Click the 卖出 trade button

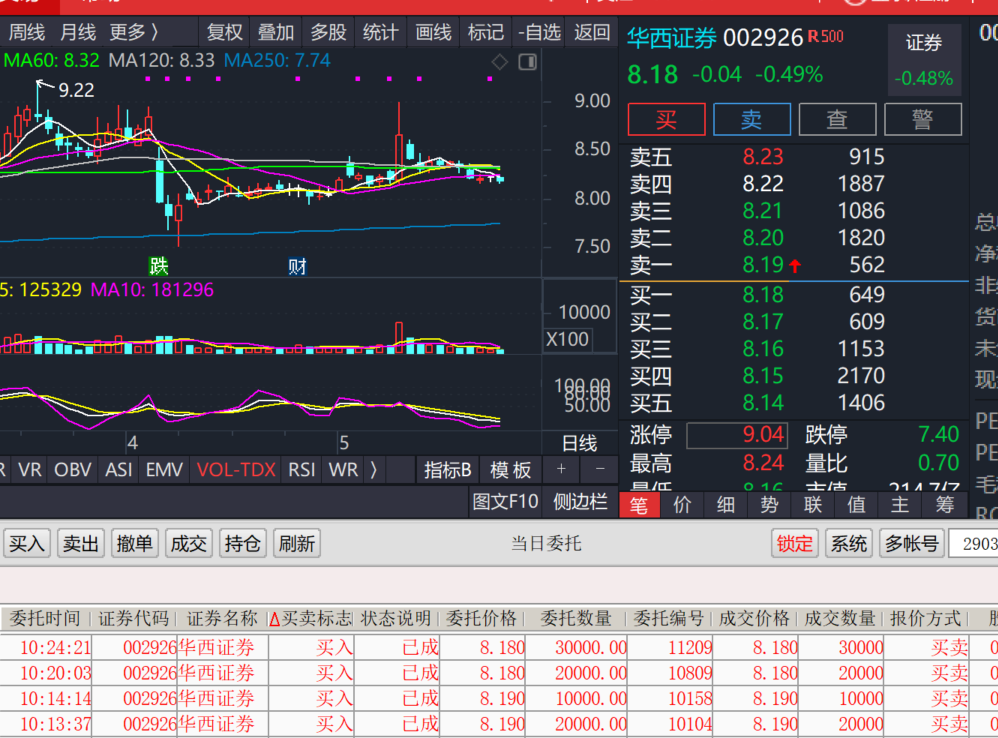[x=81, y=543]
